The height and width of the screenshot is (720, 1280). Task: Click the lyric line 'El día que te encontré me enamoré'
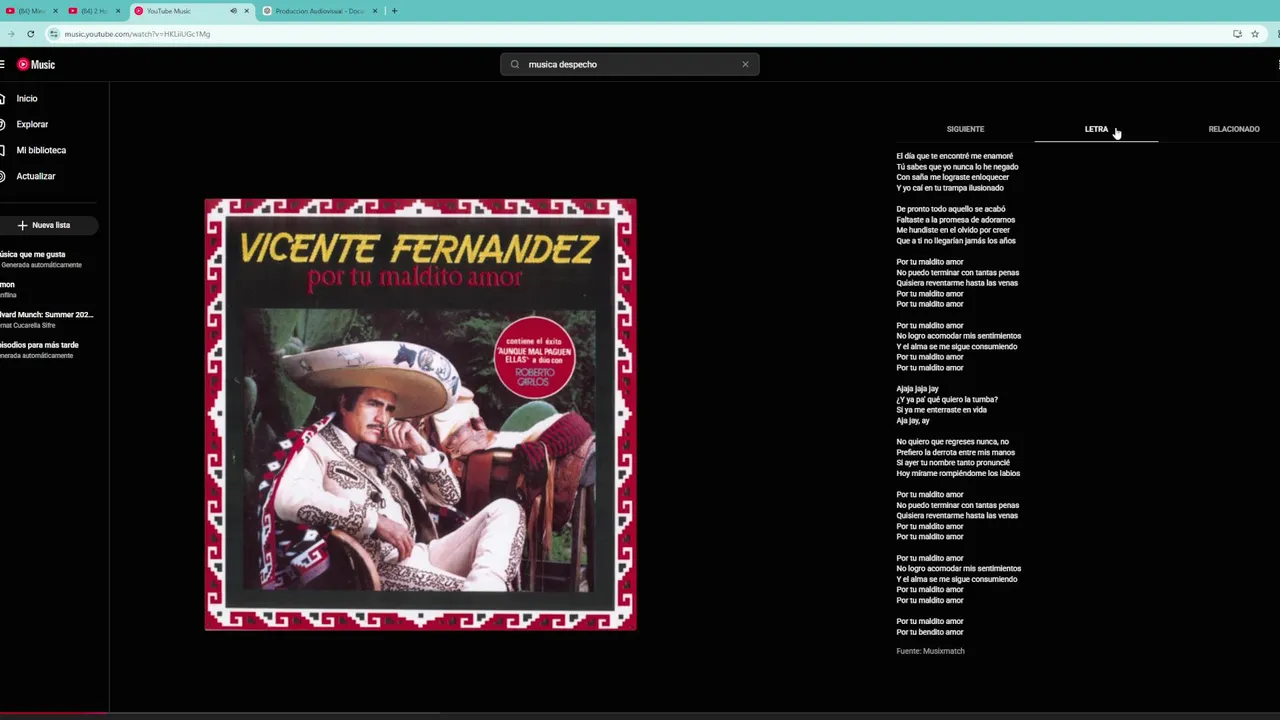coord(954,156)
